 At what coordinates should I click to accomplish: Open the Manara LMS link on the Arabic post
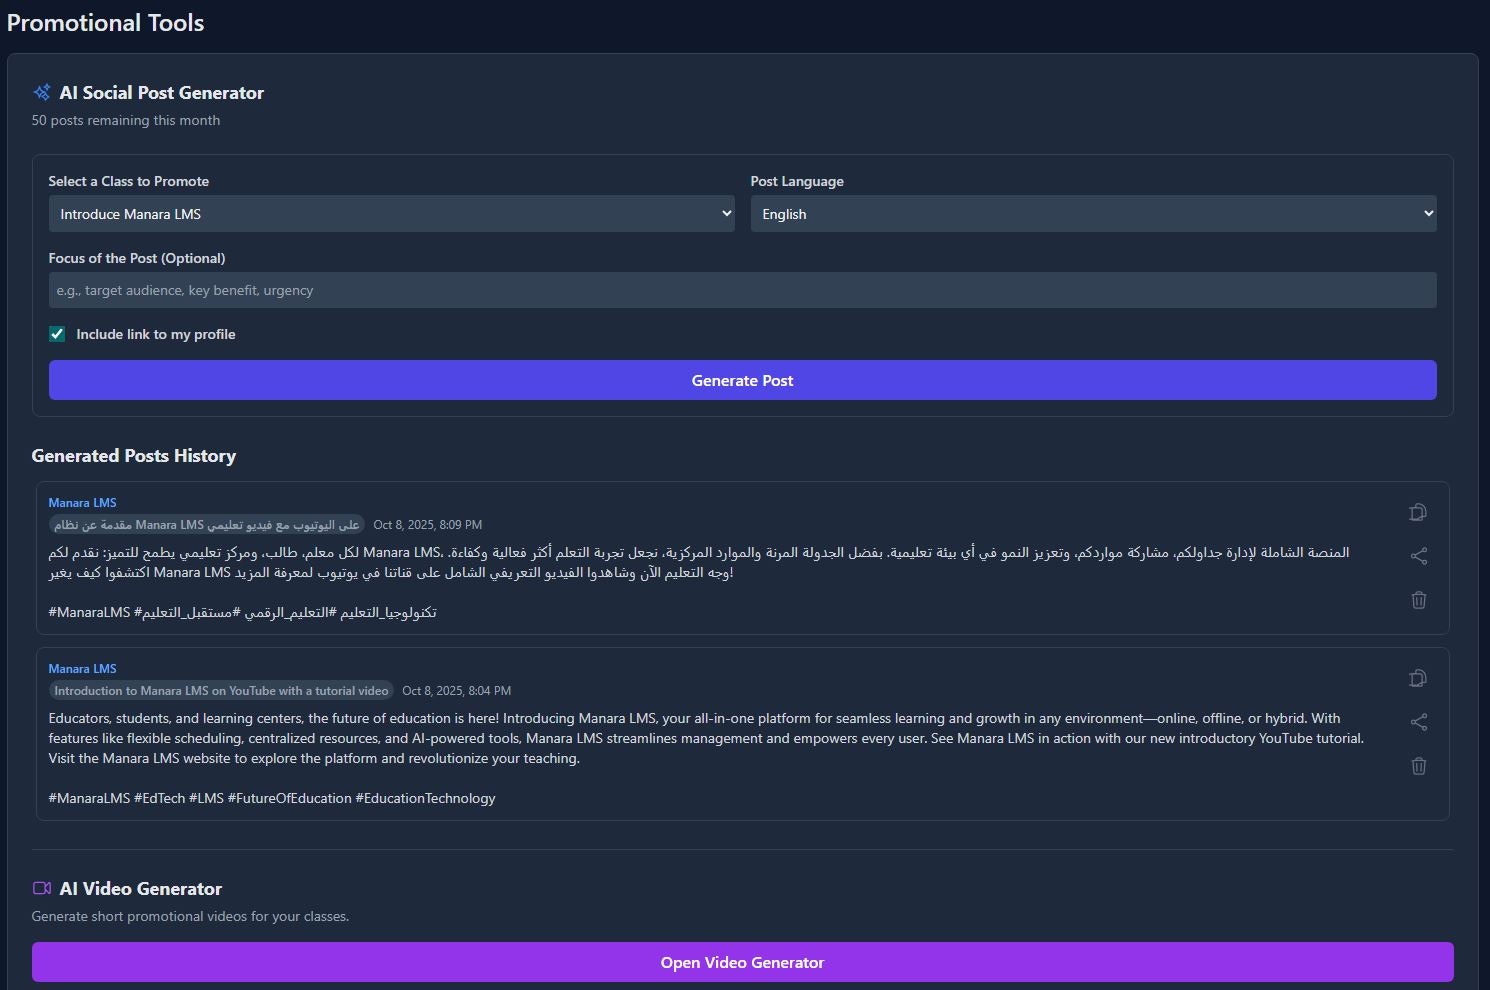coord(82,502)
